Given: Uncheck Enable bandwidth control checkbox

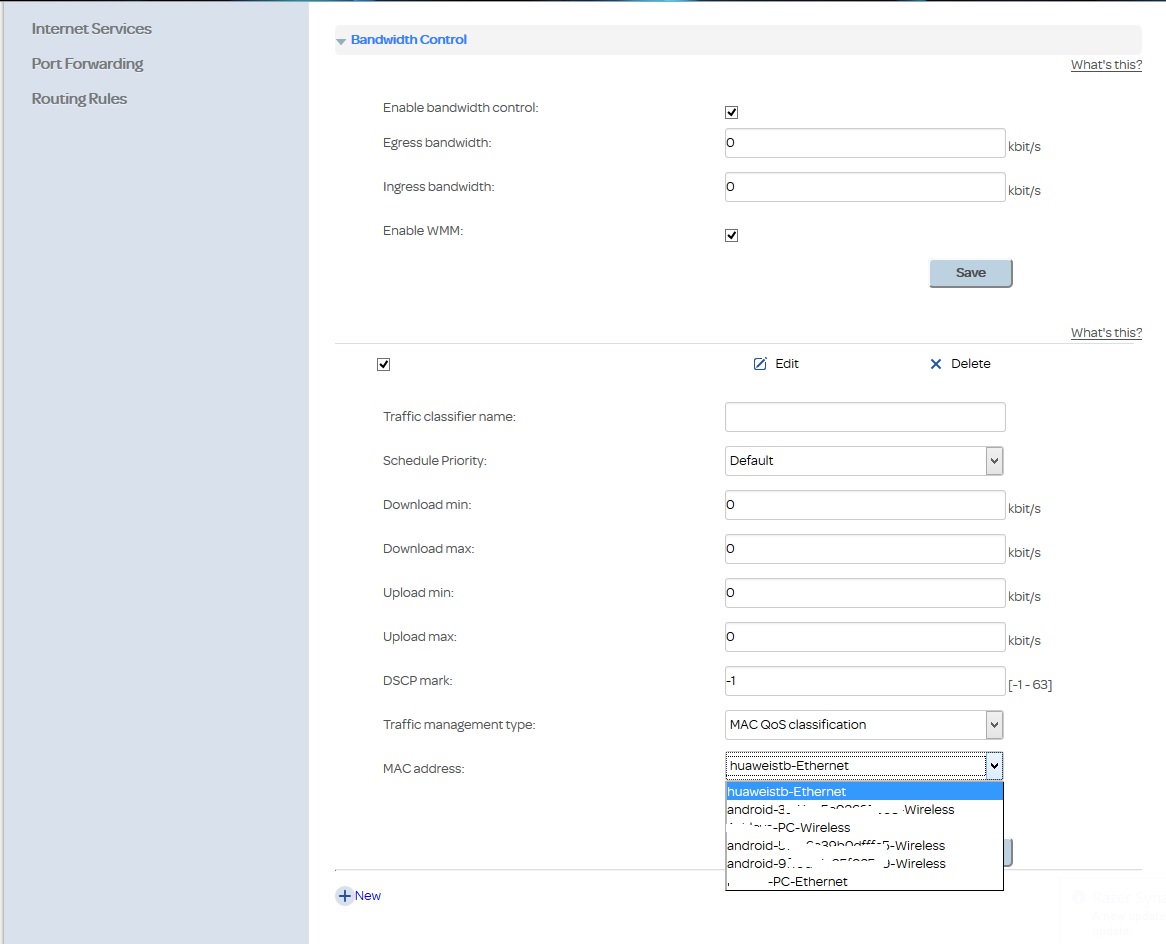Looking at the screenshot, I should pos(731,112).
